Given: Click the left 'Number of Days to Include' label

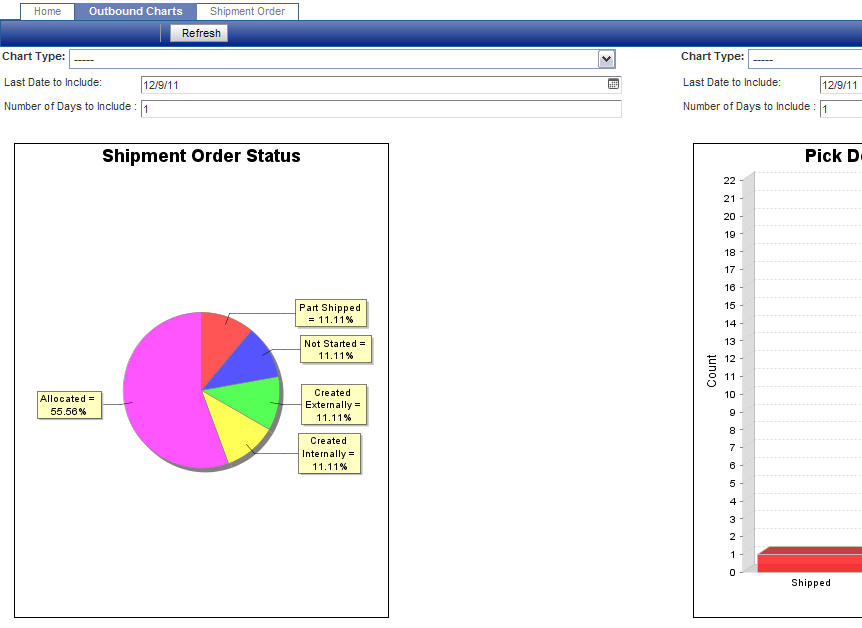Looking at the screenshot, I should point(68,106).
